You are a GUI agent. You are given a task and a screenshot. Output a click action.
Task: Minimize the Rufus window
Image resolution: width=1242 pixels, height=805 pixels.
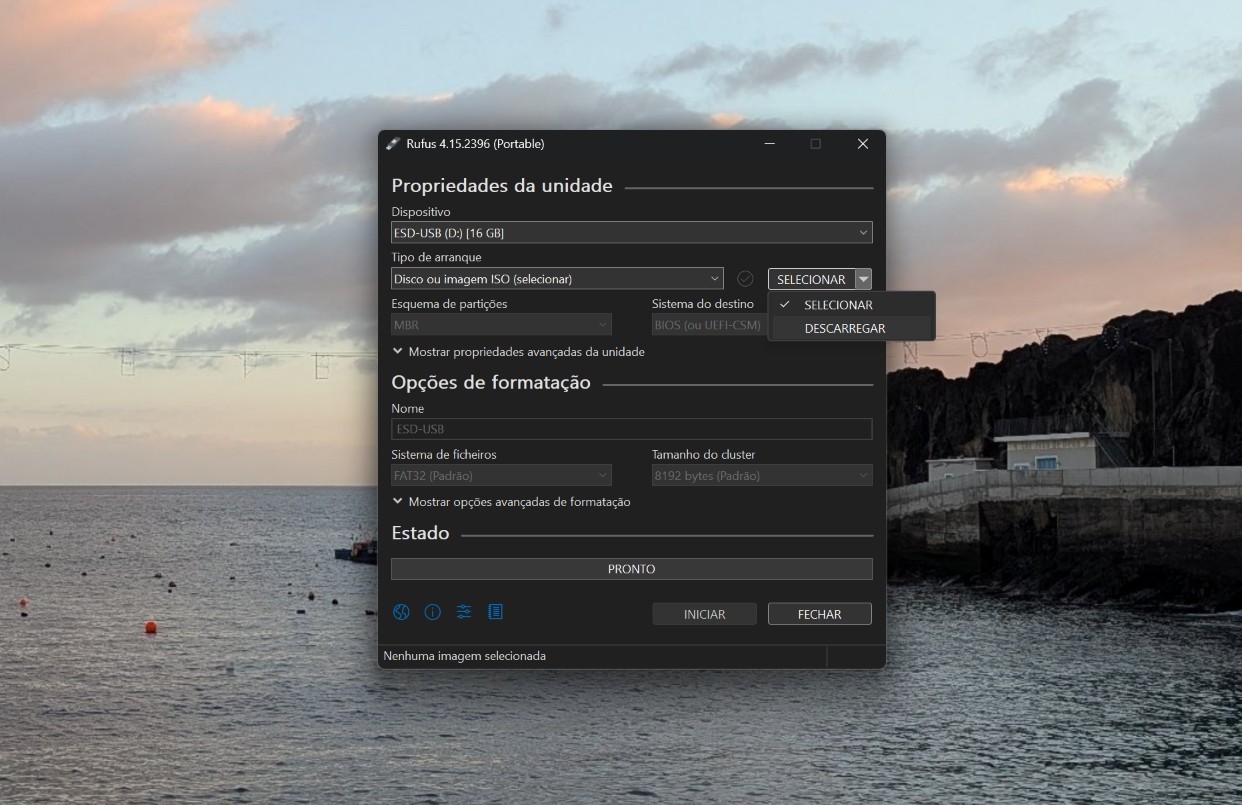(769, 144)
